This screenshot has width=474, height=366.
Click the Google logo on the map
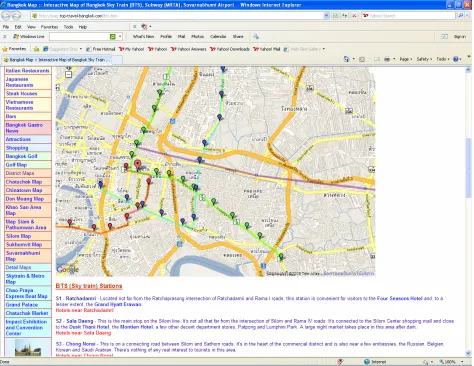[68, 270]
